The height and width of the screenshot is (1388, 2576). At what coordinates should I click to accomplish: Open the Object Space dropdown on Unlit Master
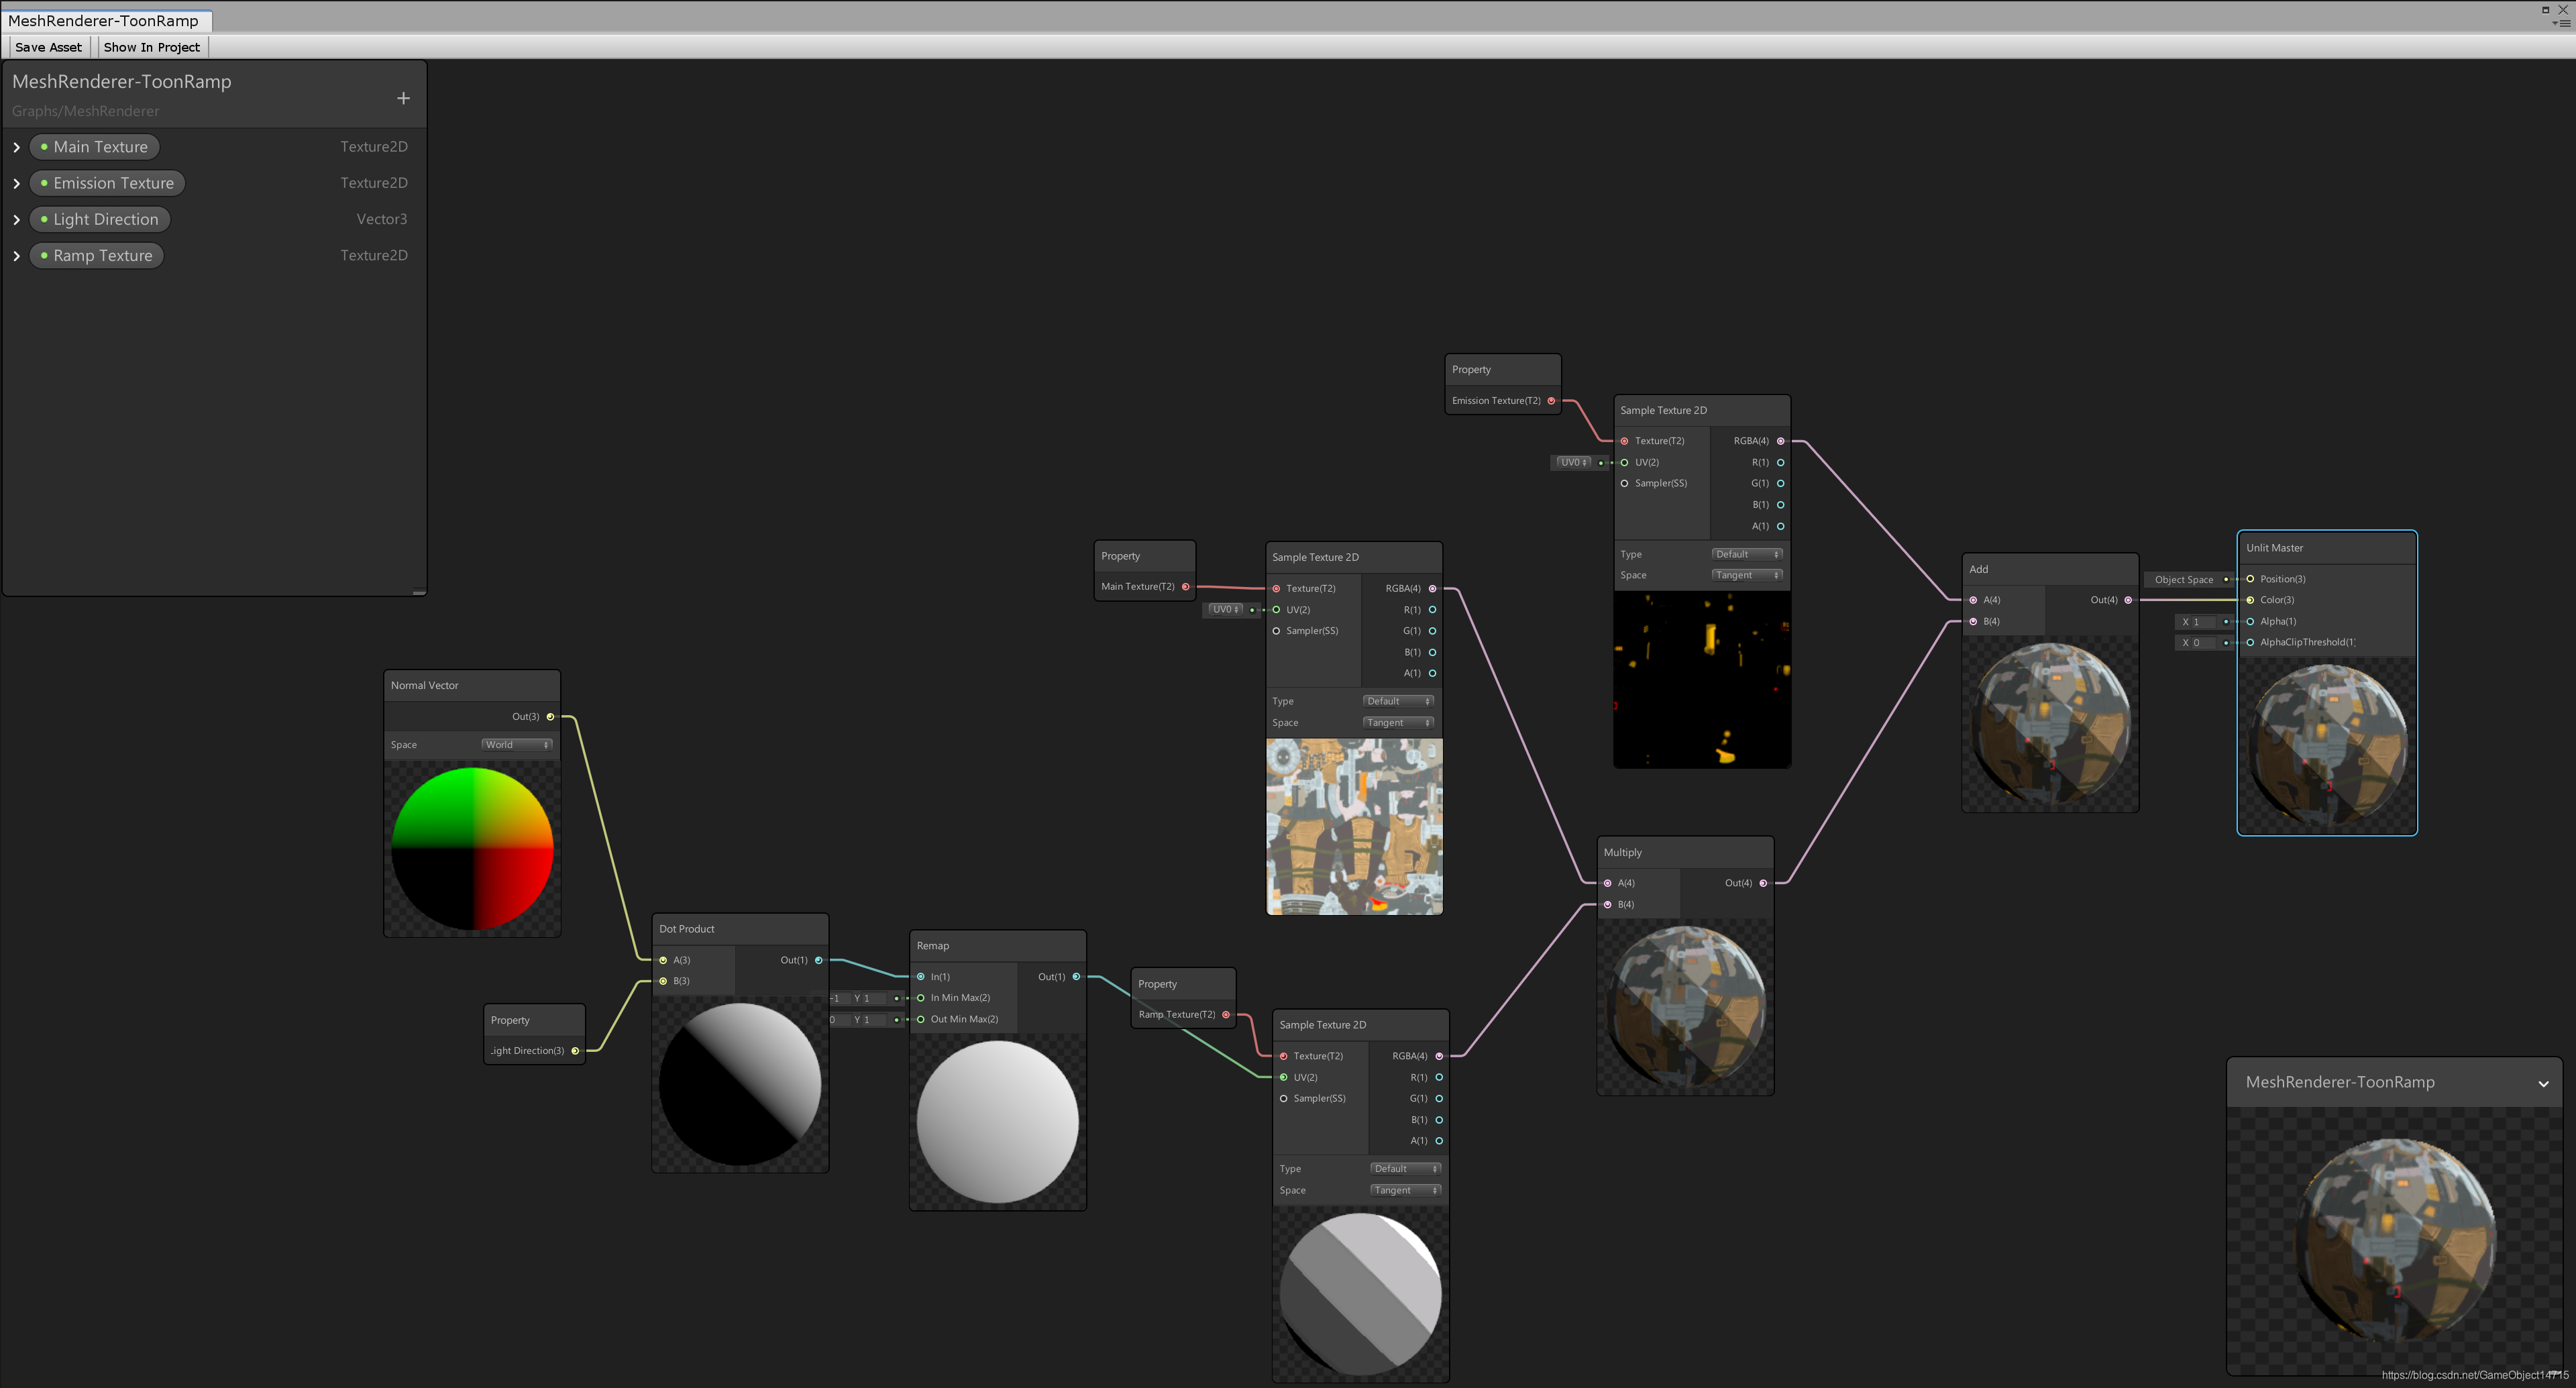pyautogui.click(x=2184, y=580)
